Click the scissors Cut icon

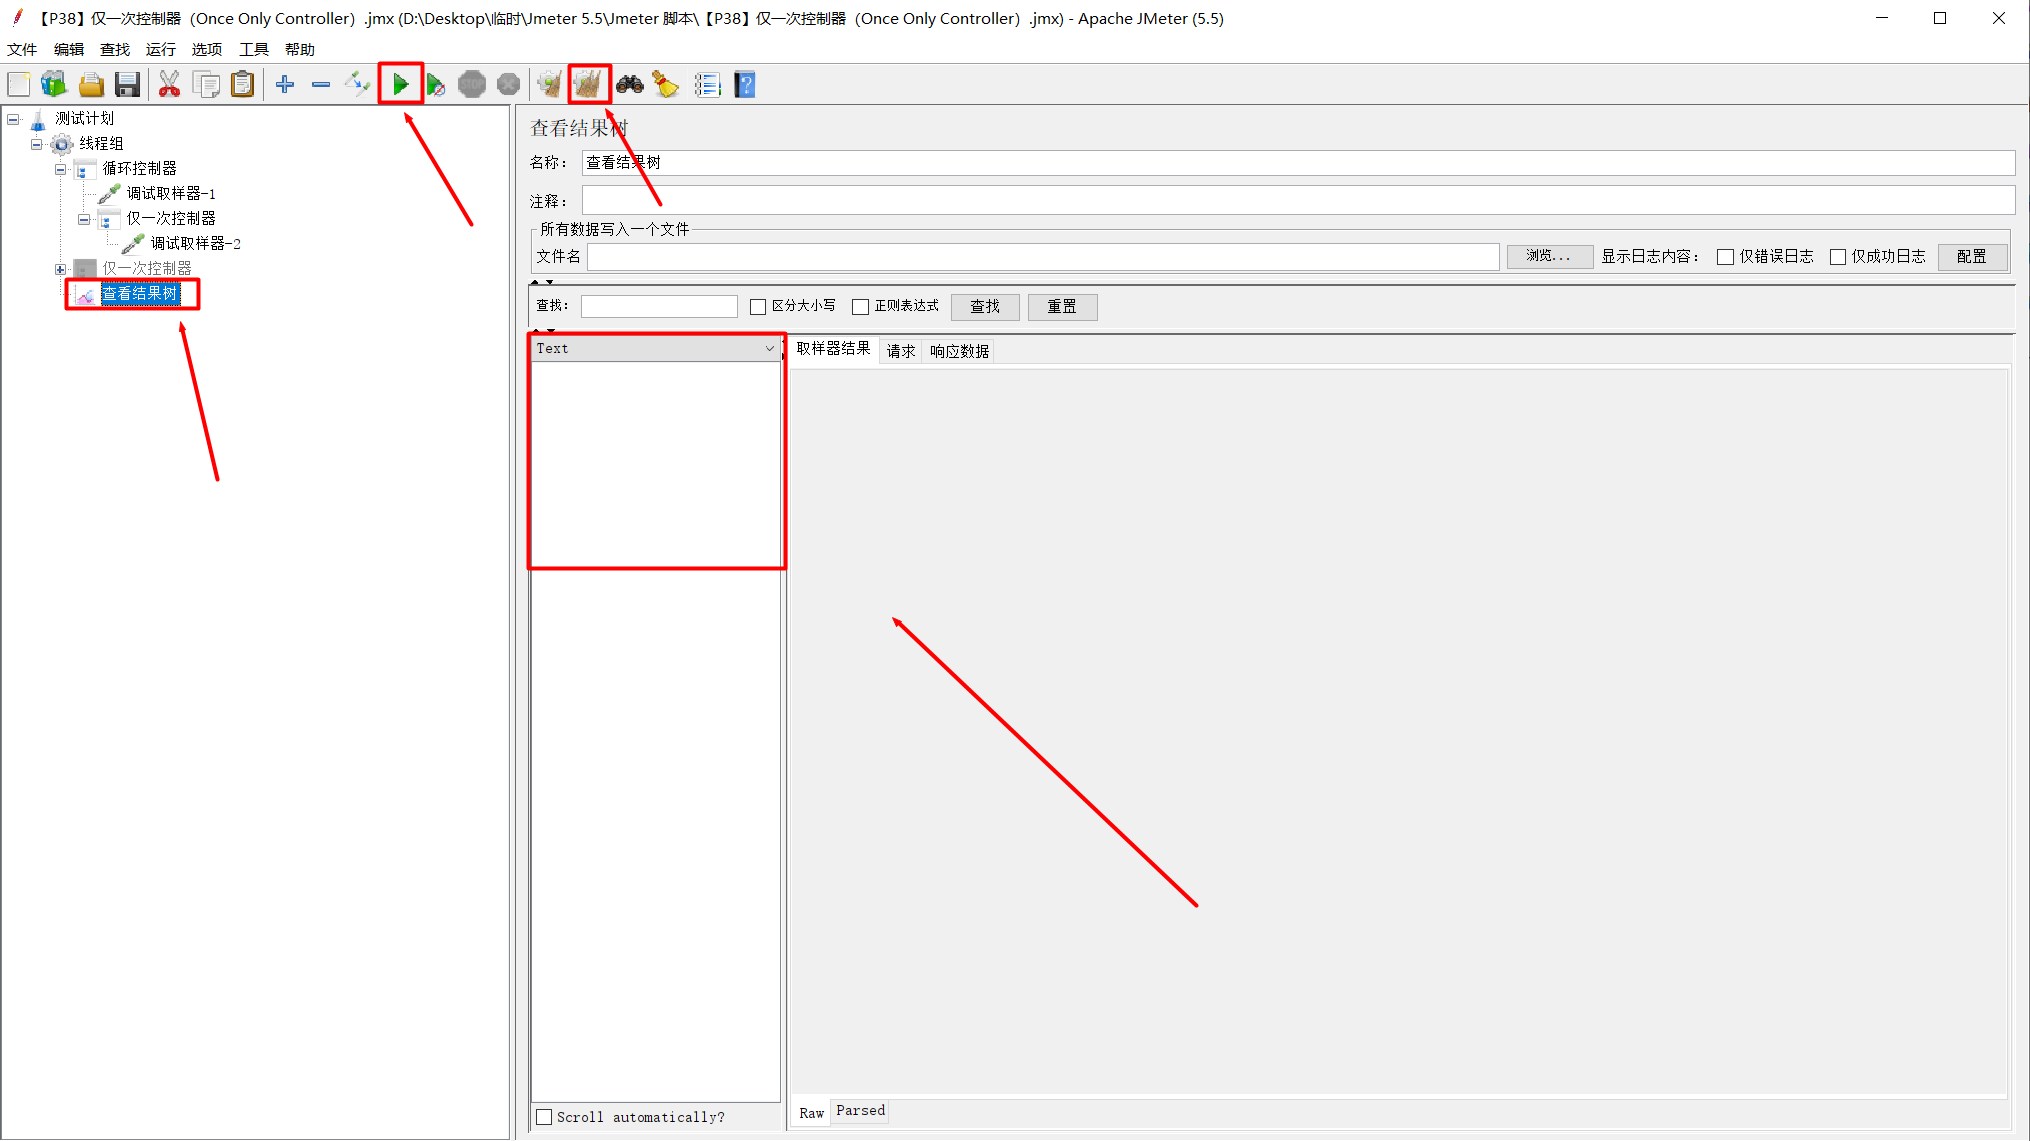click(169, 85)
